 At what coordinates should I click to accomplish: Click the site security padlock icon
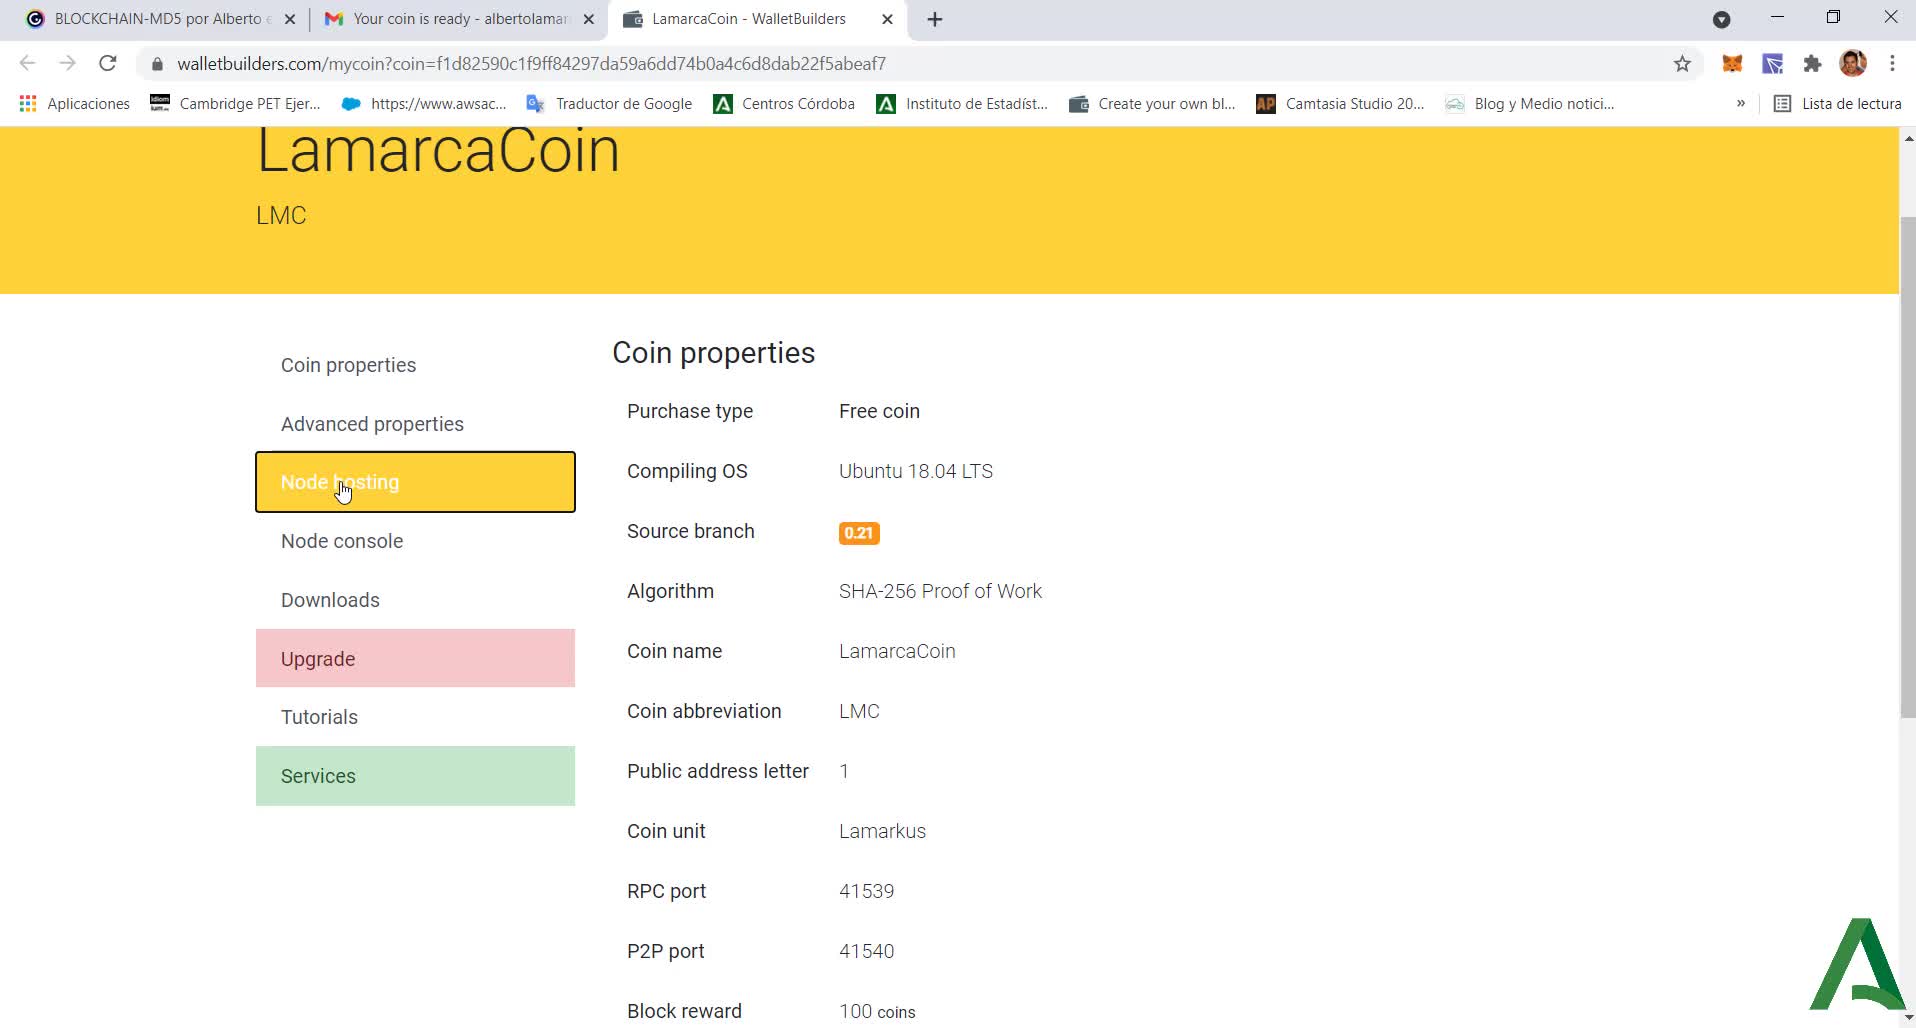point(156,63)
